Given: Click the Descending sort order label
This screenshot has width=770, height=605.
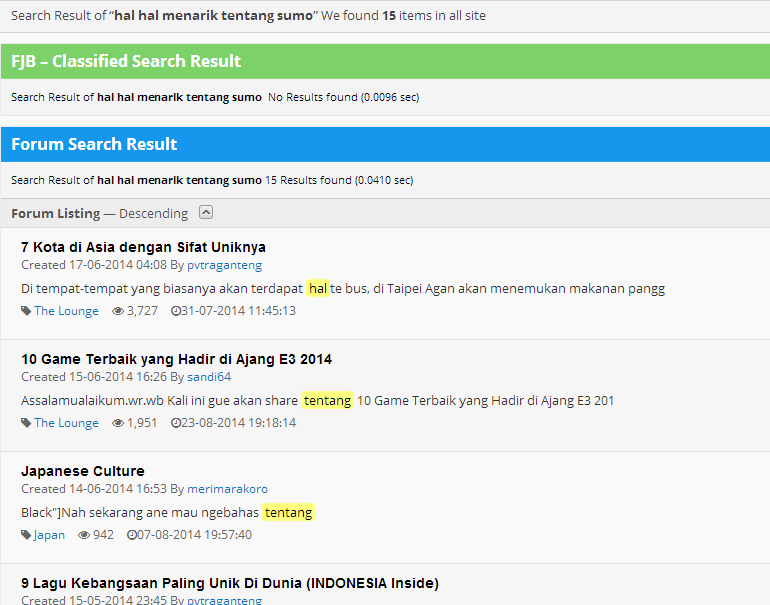Looking at the screenshot, I should click(x=153, y=214).
